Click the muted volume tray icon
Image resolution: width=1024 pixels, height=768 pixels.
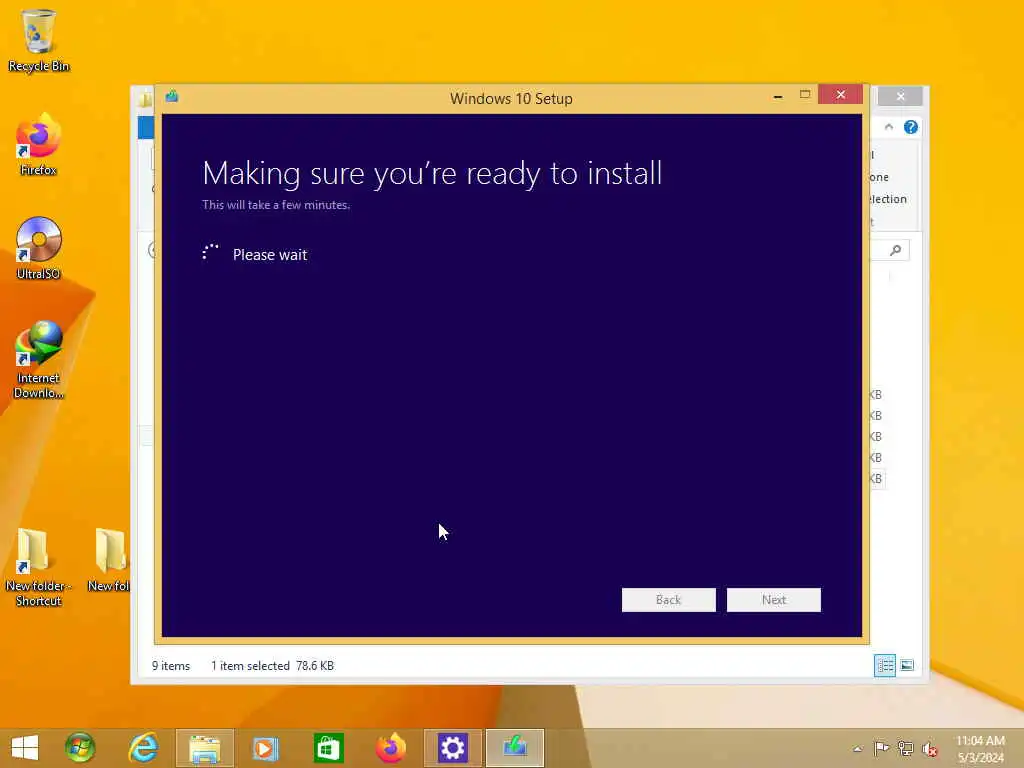tap(929, 749)
